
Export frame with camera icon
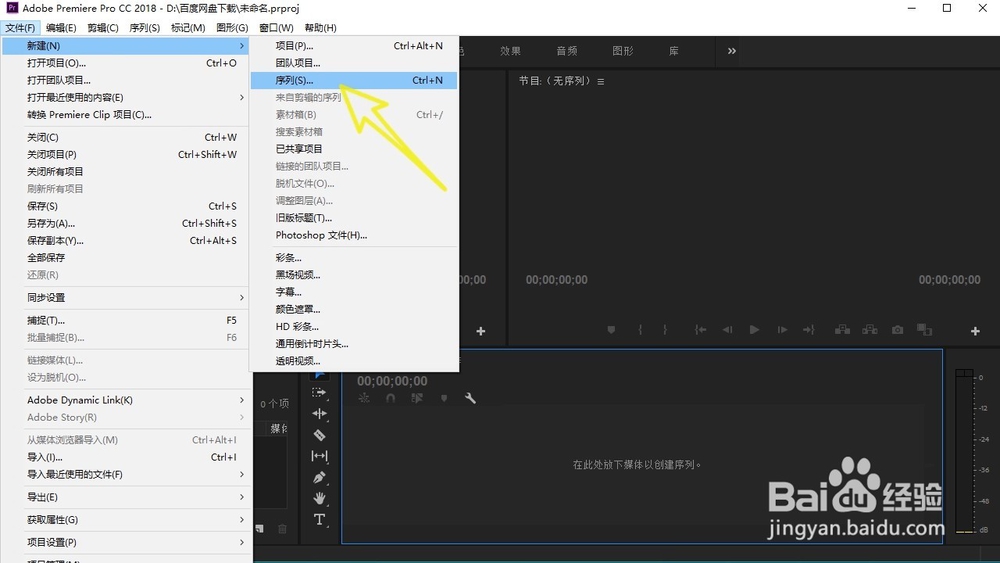pyautogui.click(x=897, y=330)
